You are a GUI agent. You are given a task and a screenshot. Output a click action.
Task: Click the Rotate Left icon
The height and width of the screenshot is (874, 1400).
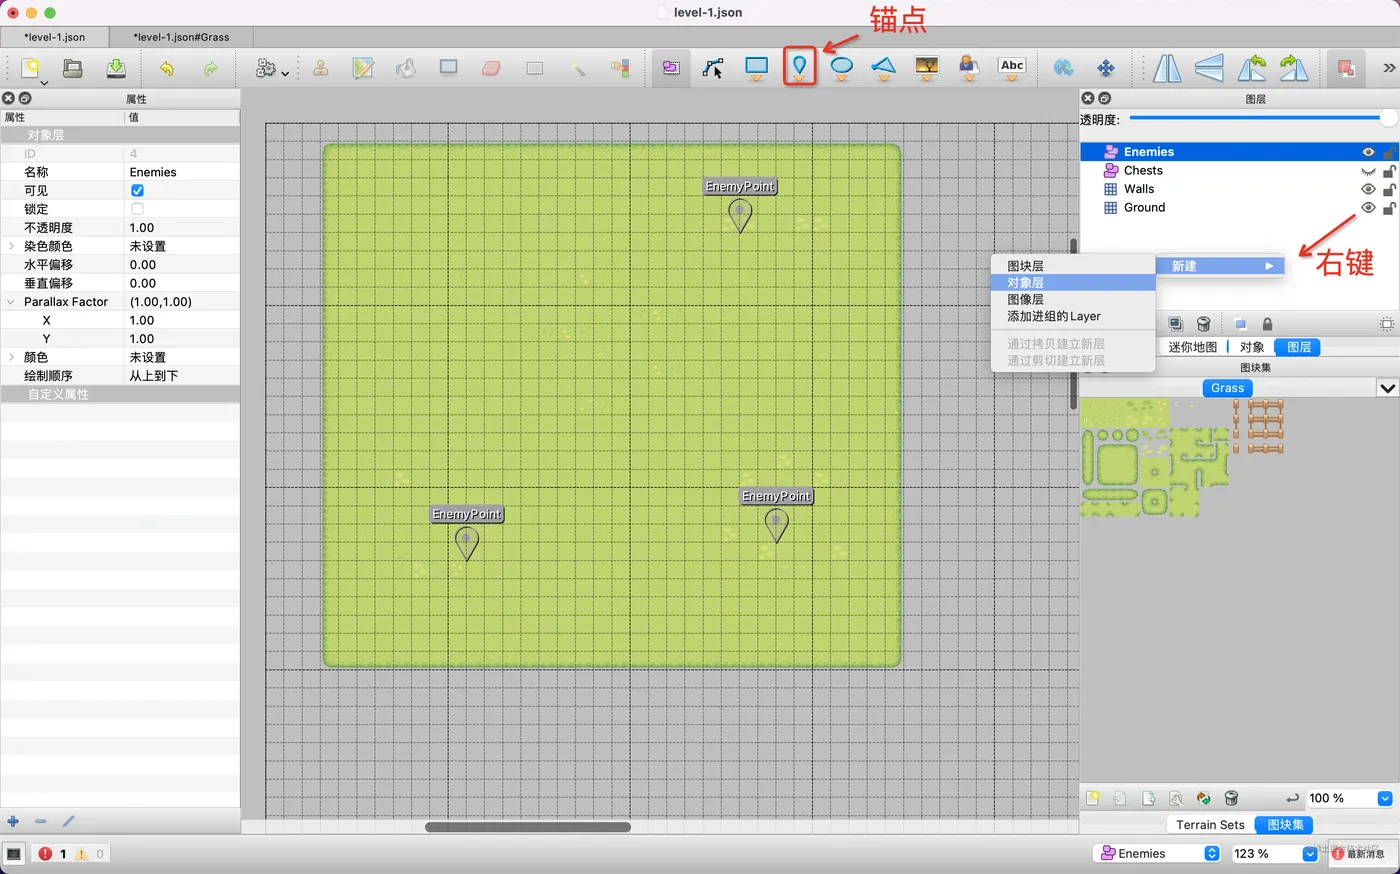point(1252,68)
